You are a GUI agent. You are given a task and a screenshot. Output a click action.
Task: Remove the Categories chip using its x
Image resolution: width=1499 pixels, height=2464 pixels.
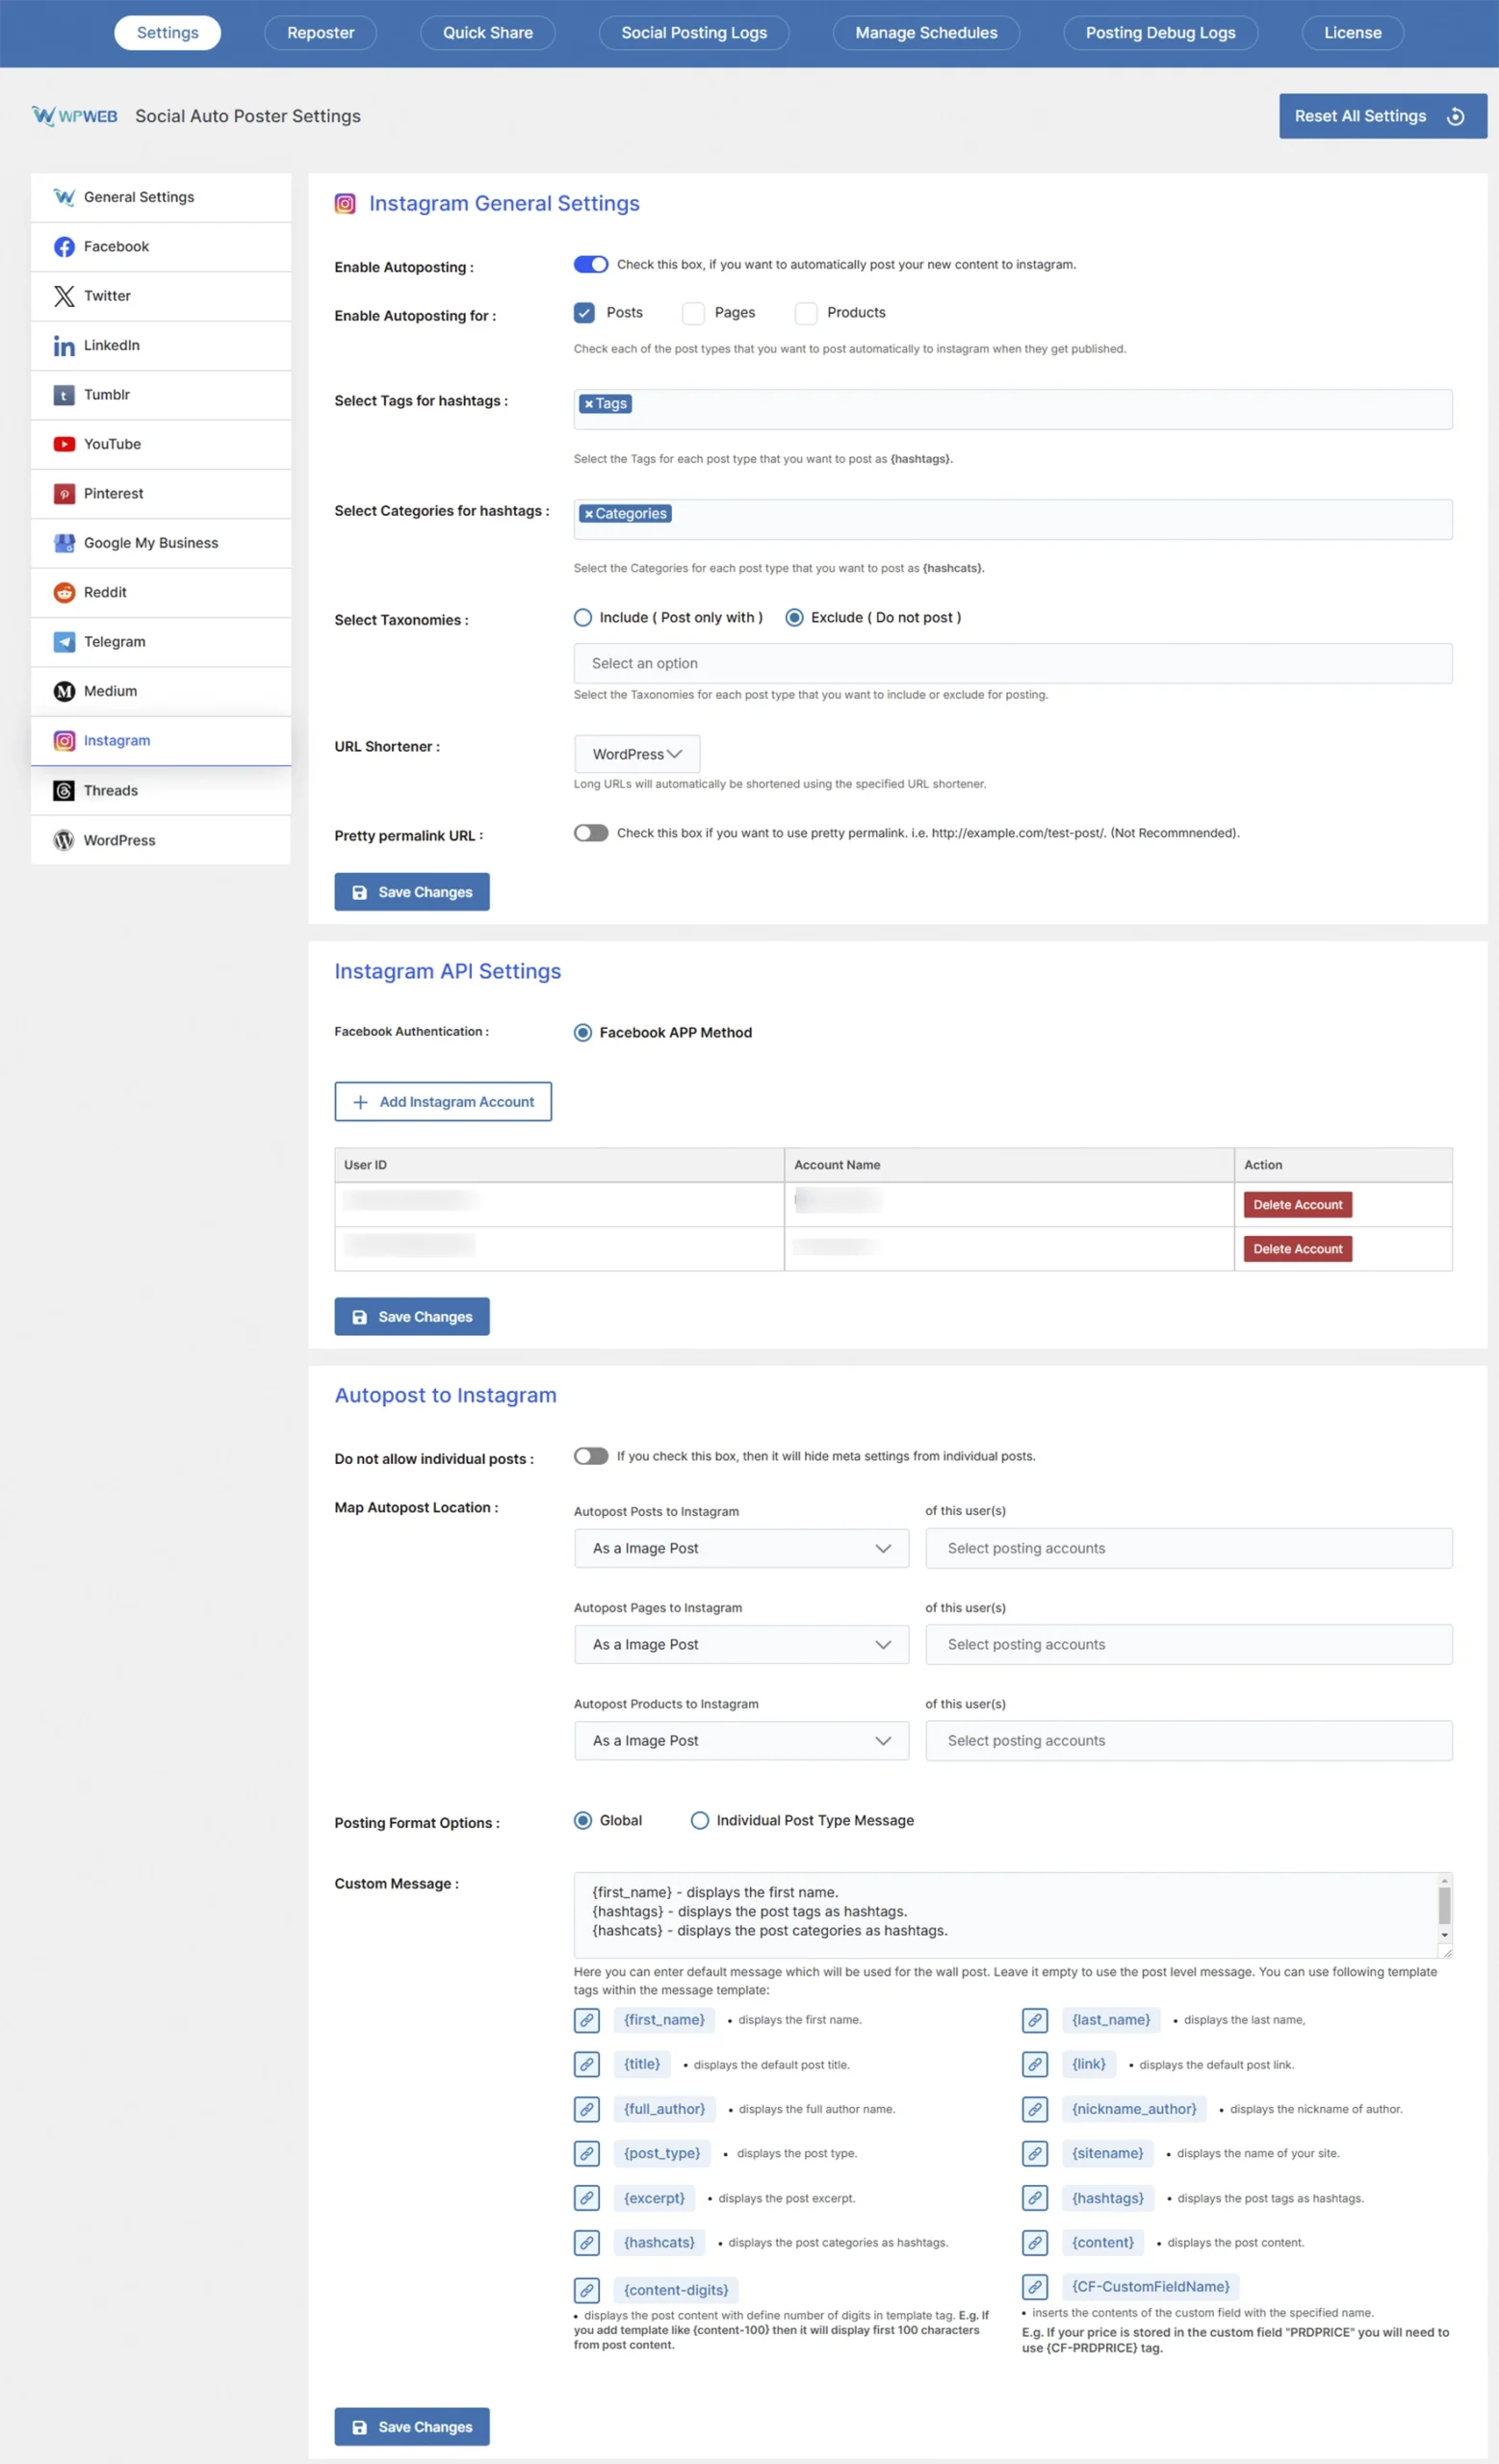(x=589, y=514)
